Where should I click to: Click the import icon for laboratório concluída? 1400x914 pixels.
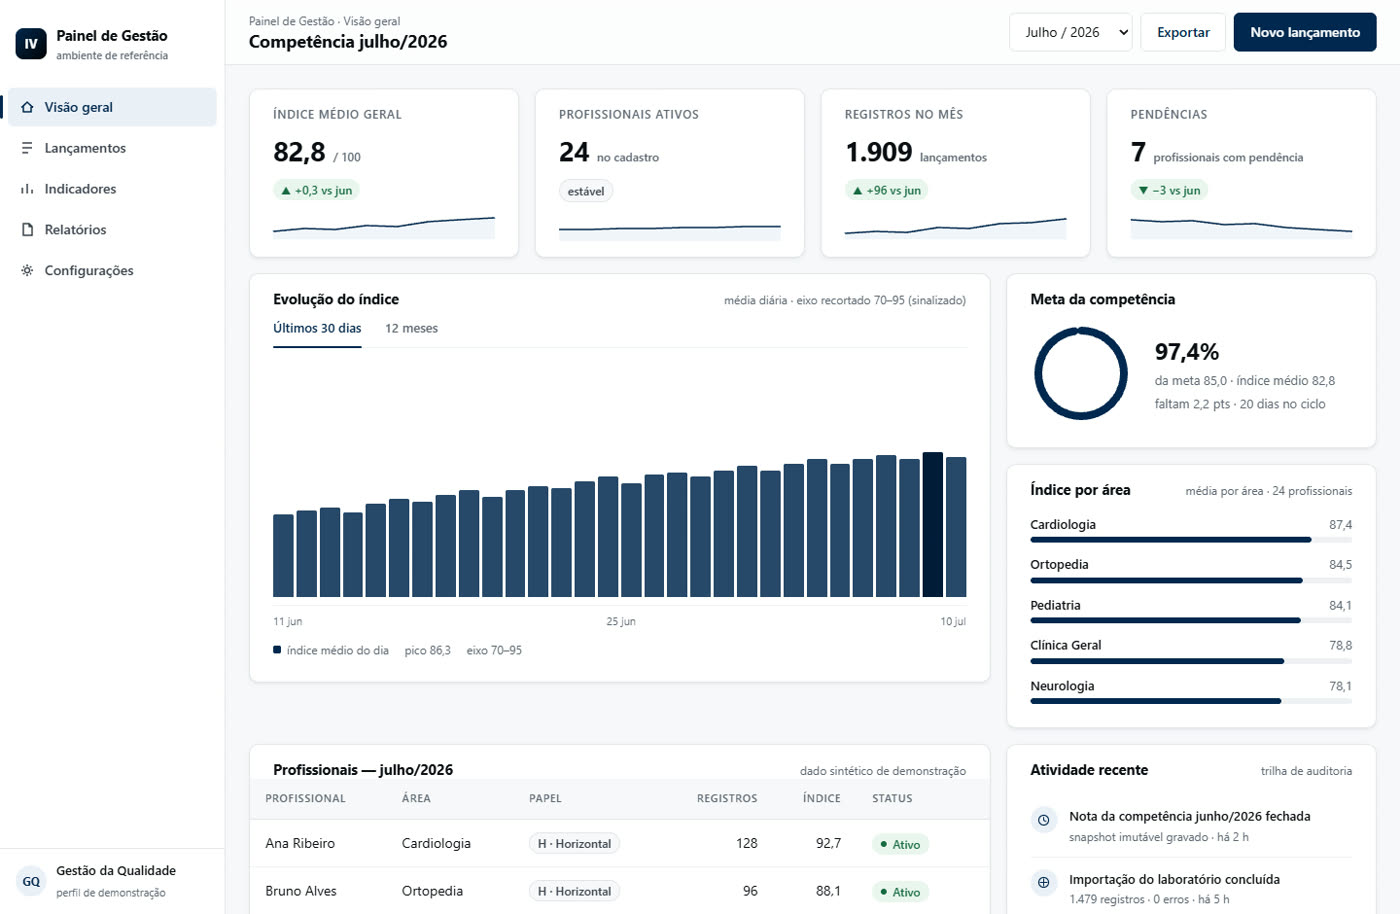(1043, 882)
